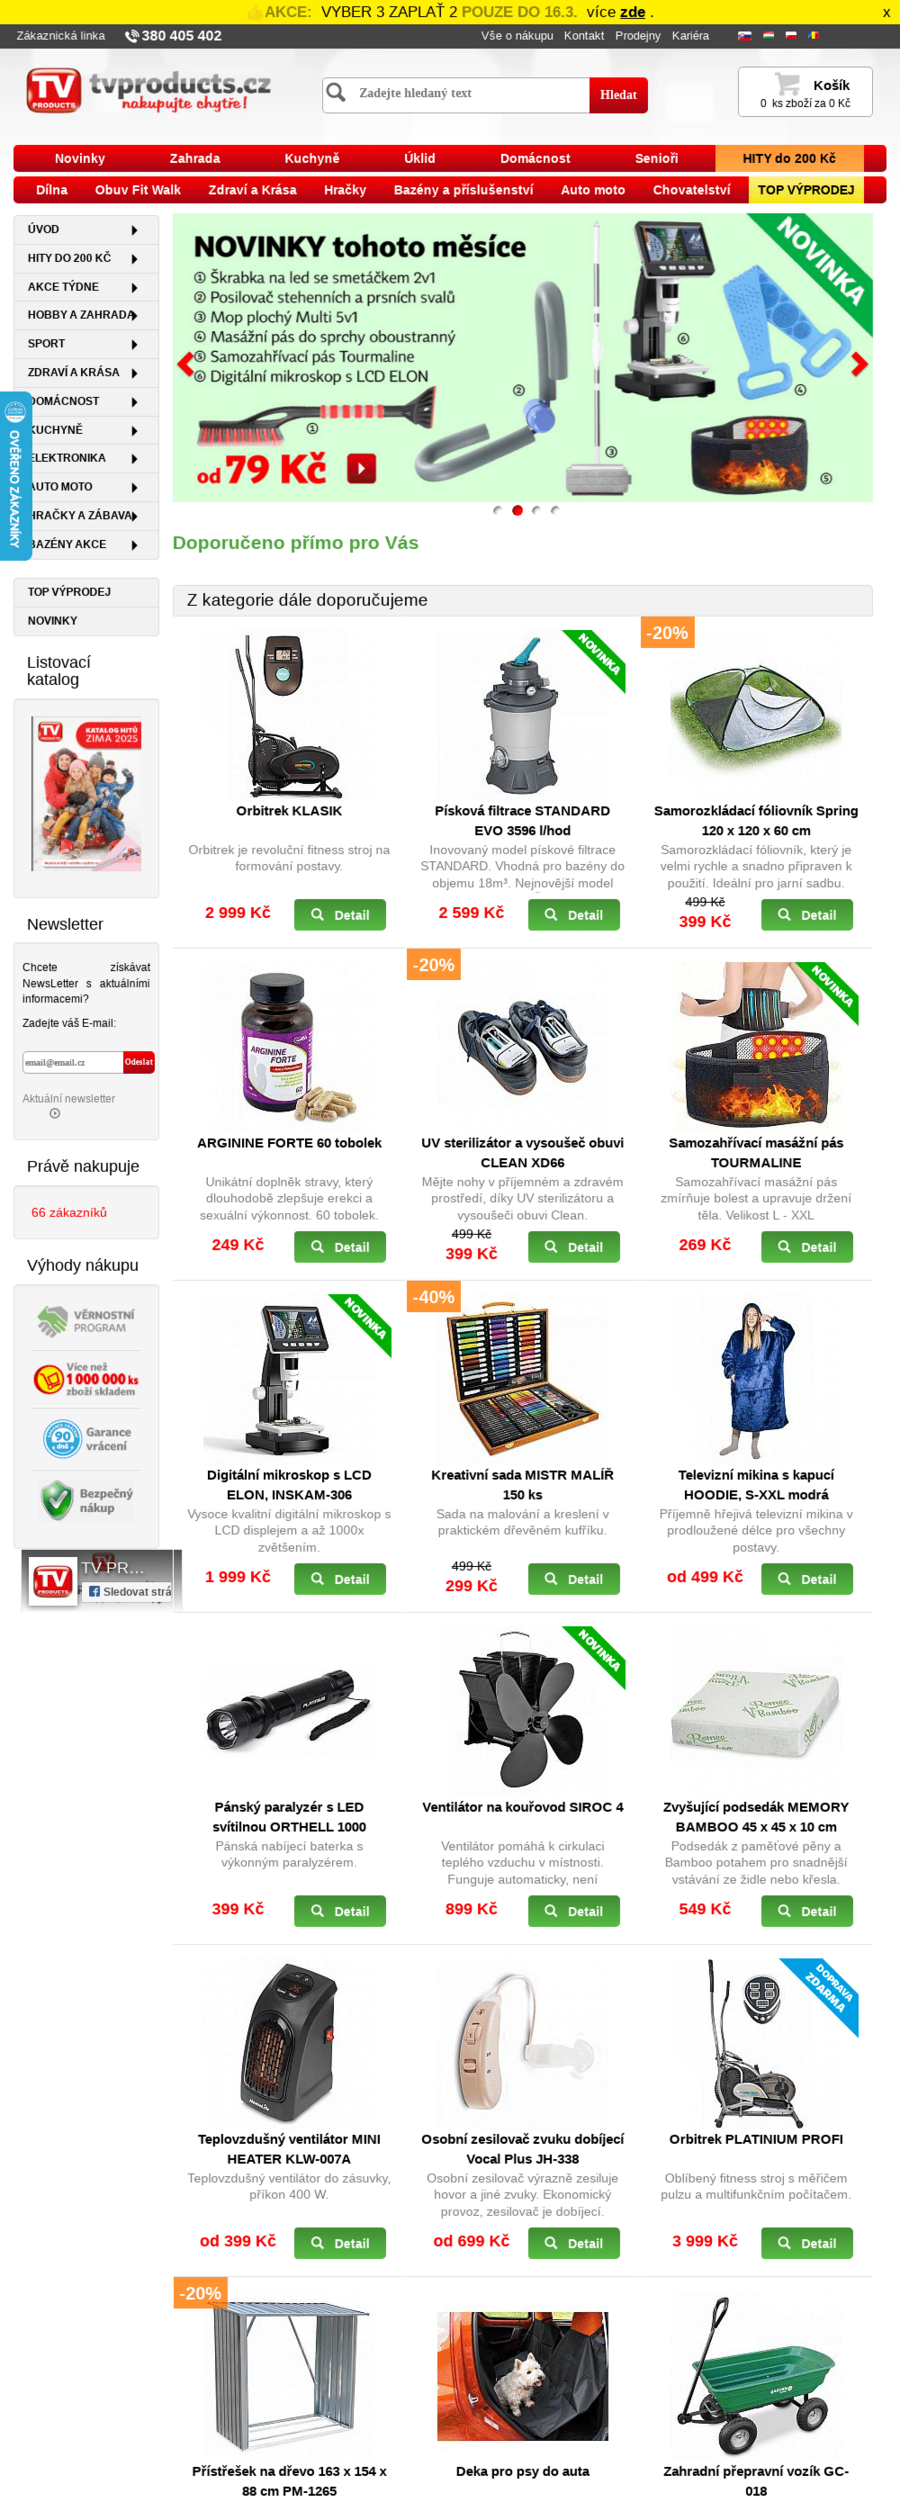Open the Ověřeno zákazníky side badge
Screen dimensions: 900x2500
point(15,476)
